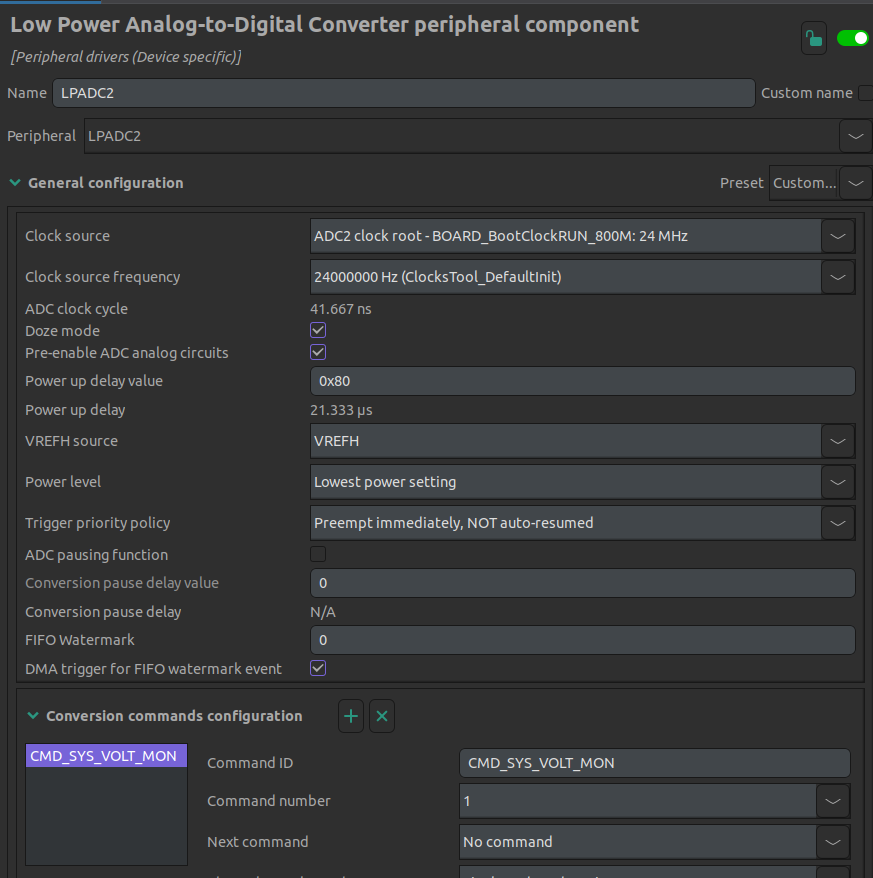The image size is (873, 878).
Task: Open the Trigger priority policy dropdown
Action: pyautogui.click(x=837, y=523)
